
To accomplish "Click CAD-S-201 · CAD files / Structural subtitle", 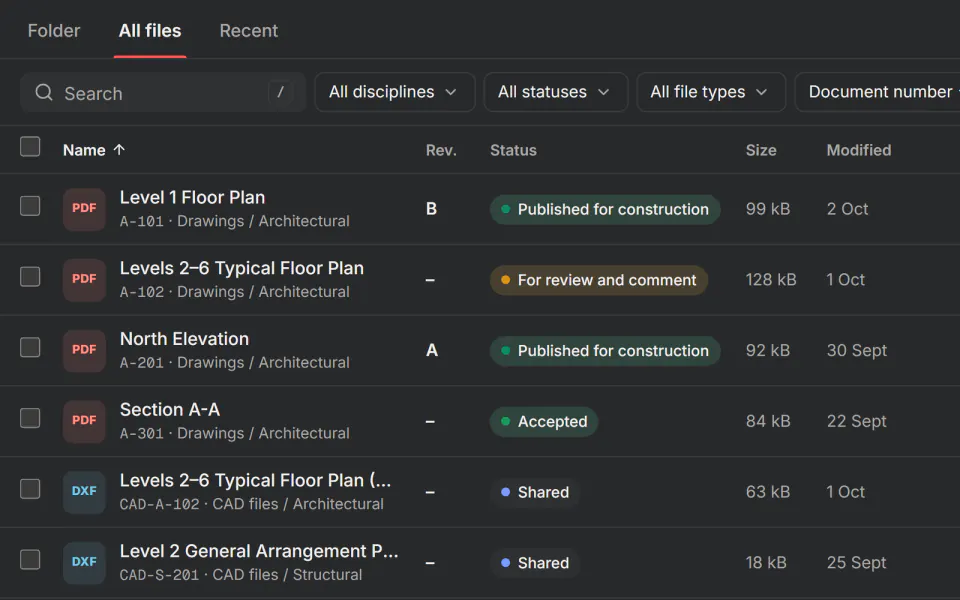I will (x=241, y=575).
